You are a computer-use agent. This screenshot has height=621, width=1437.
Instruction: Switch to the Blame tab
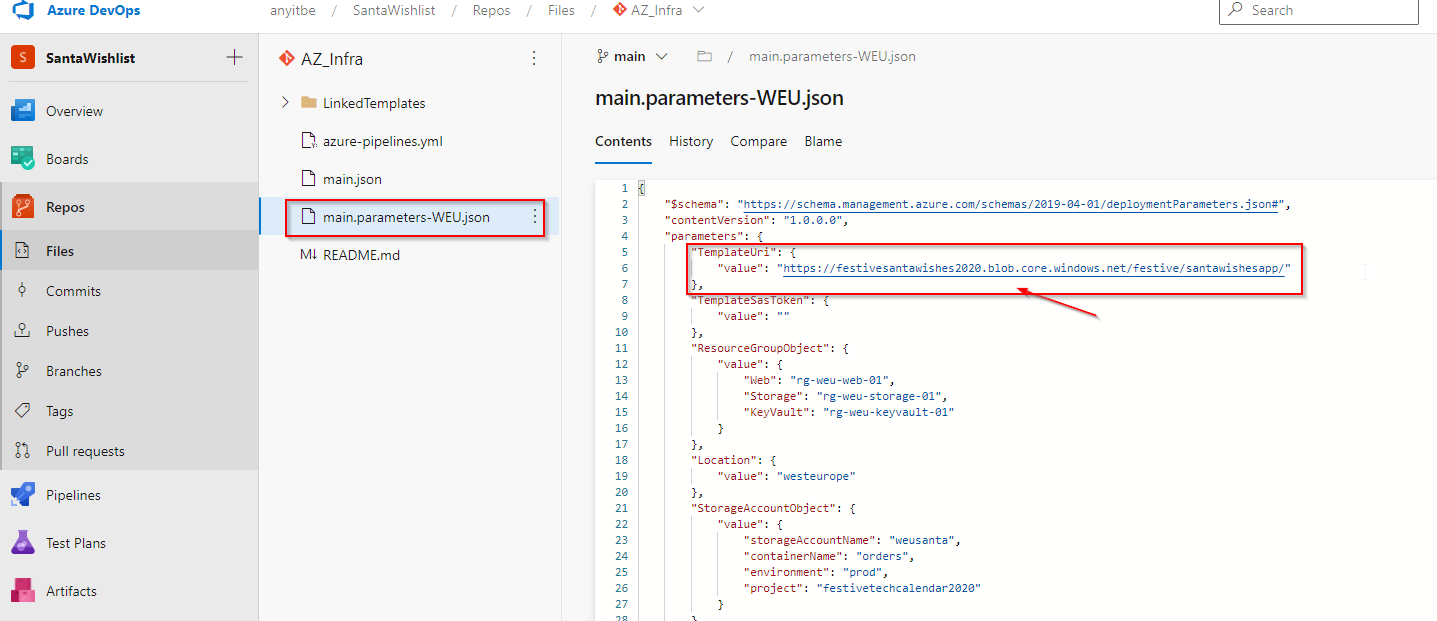823,141
